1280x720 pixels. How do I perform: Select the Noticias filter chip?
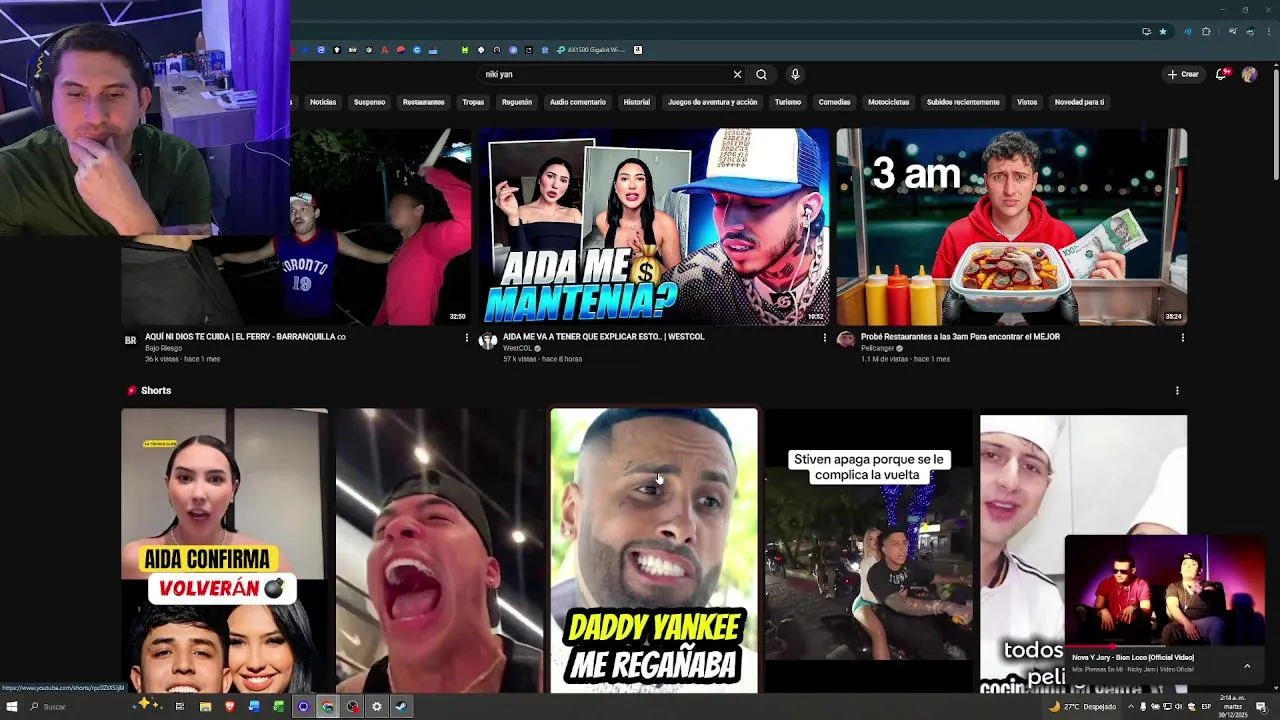pos(323,102)
